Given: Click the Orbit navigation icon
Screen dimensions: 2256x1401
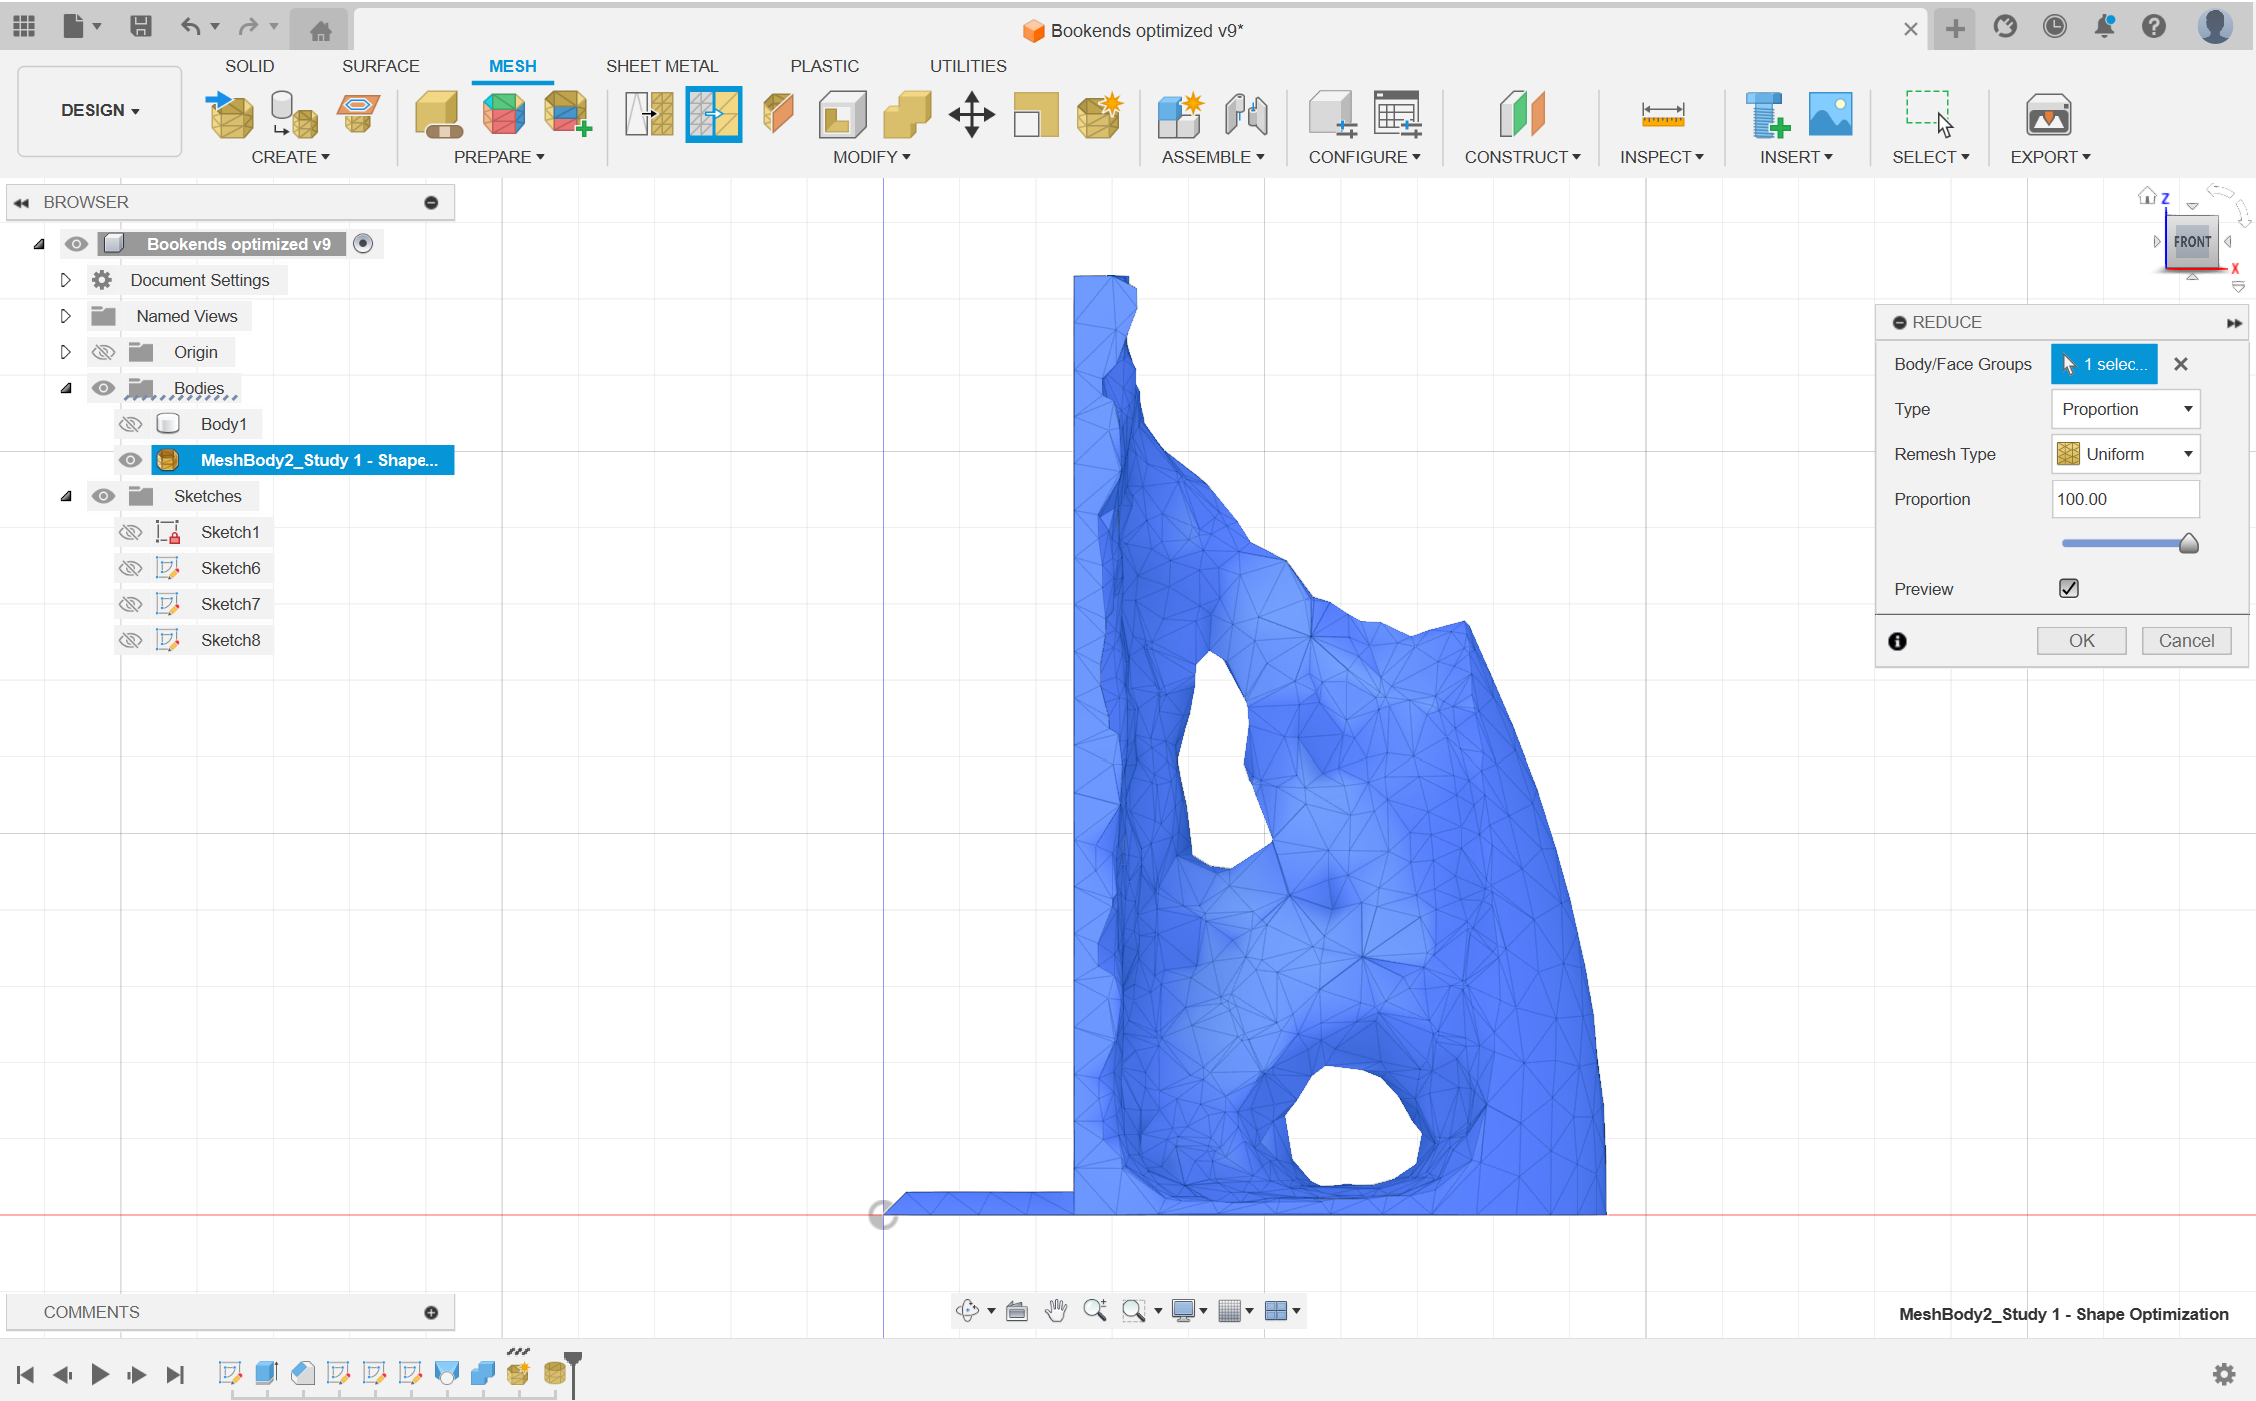Looking at the screenshot, I should coord(967,1310).
